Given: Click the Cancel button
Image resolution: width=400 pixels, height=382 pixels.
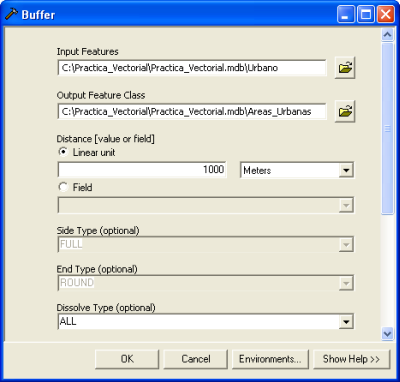Looking at the screenshot, I should [196, 359].
